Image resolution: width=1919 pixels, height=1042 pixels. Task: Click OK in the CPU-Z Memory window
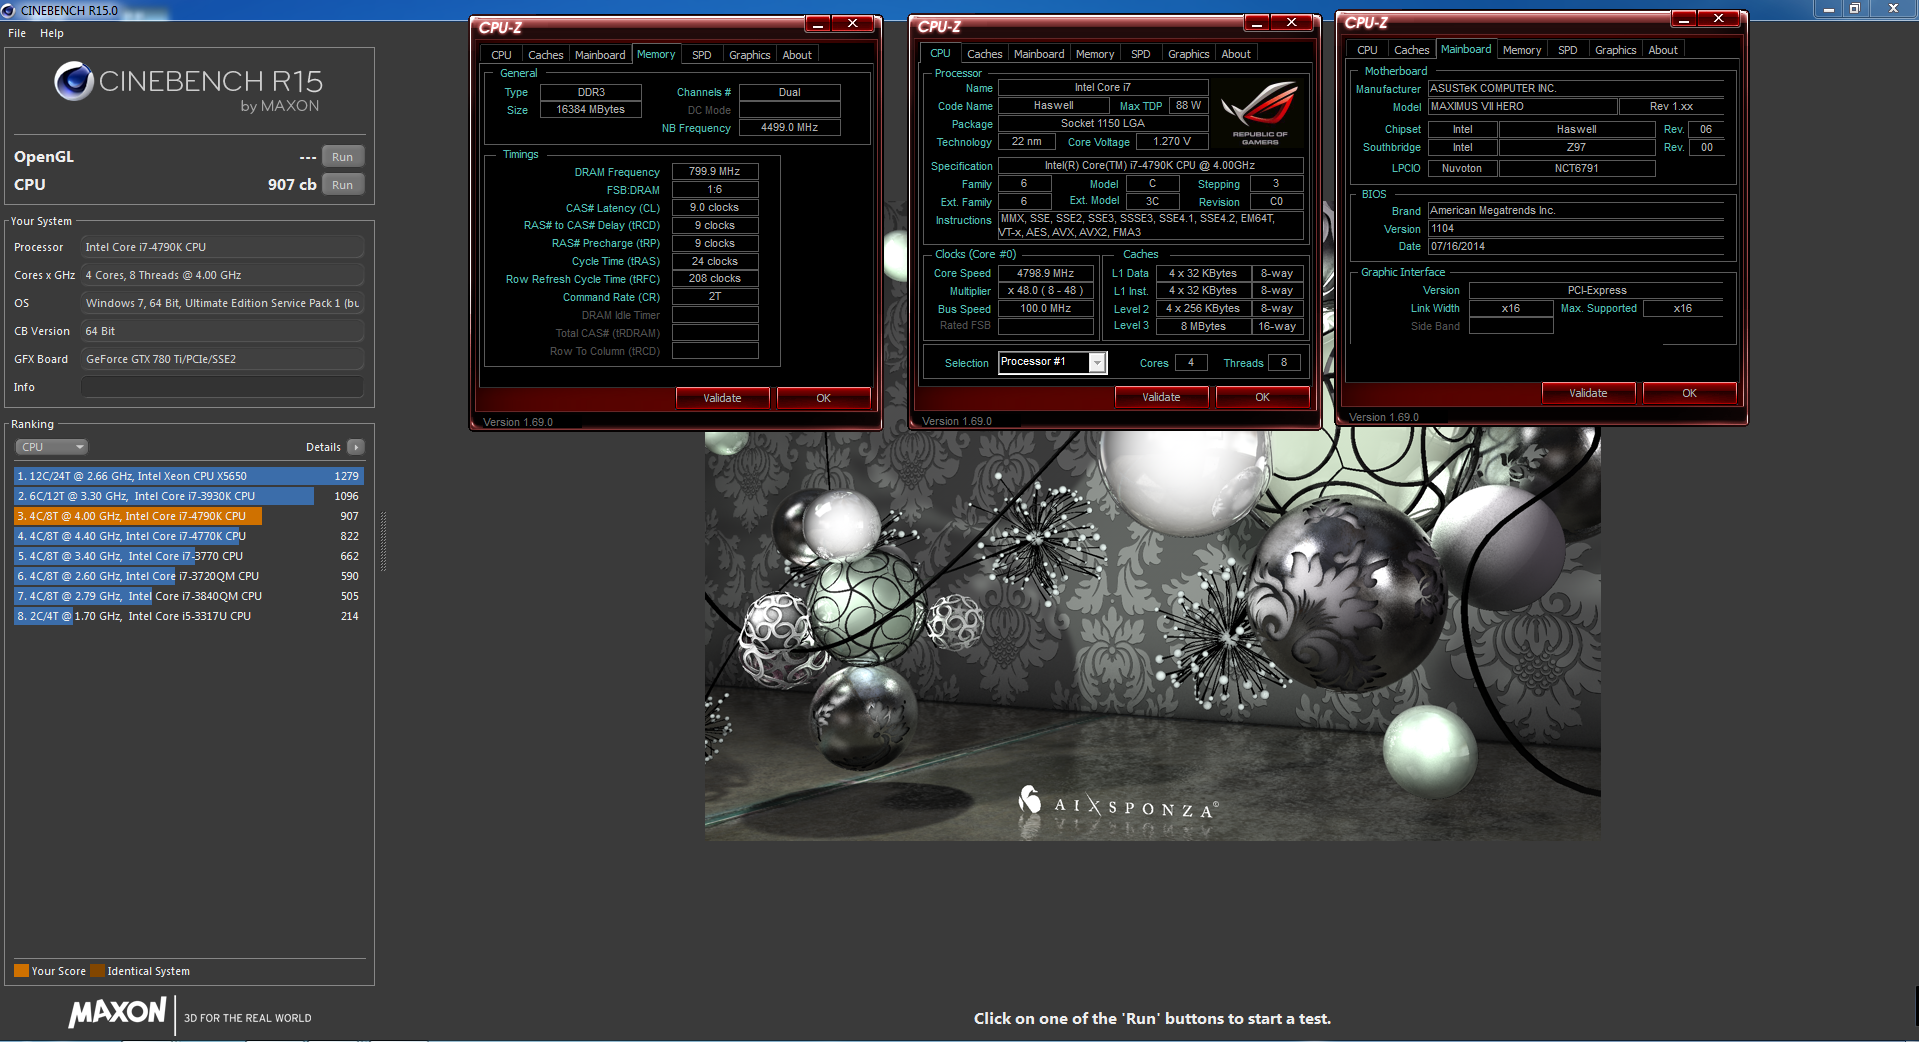823,398
